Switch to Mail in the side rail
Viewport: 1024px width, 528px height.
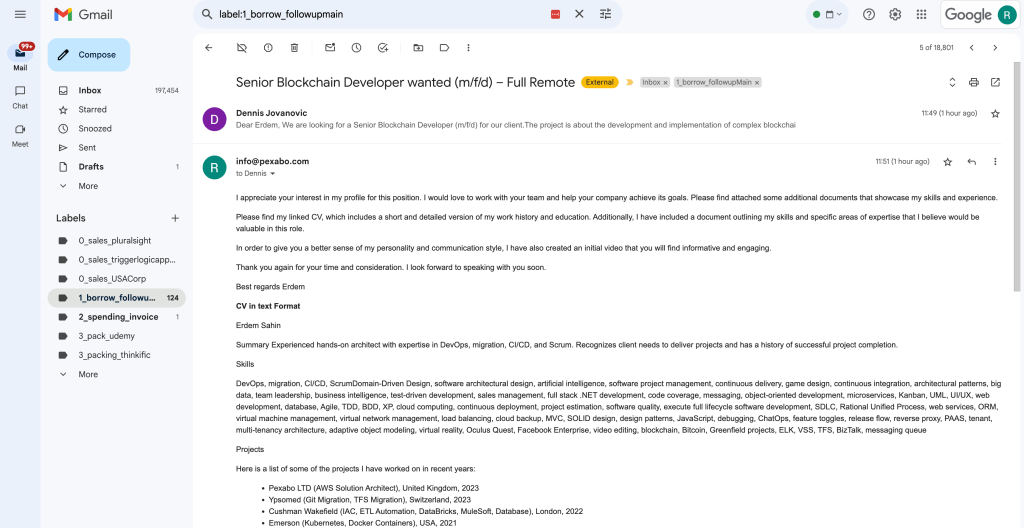point(20,58)
